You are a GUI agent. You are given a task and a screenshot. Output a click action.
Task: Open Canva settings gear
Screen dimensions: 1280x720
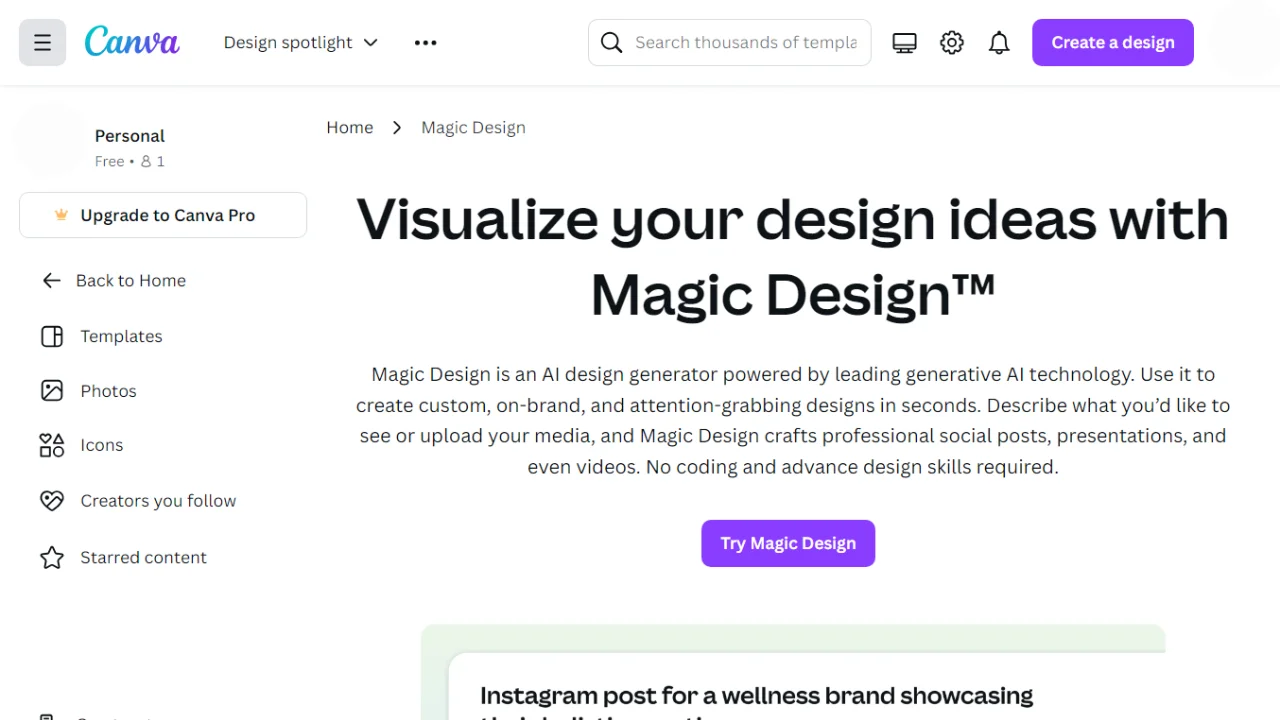pyautogui.click(x=951, y=42)
